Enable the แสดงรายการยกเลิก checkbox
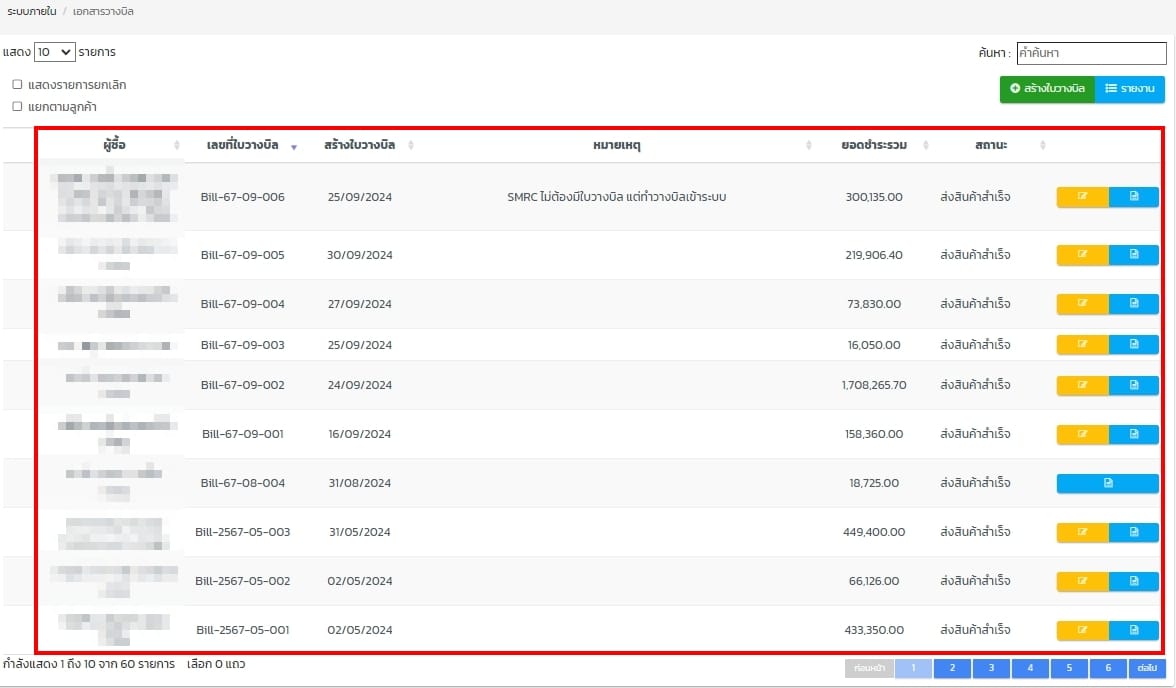This screenshot has height=688, width=1176. tap(17, 85)
